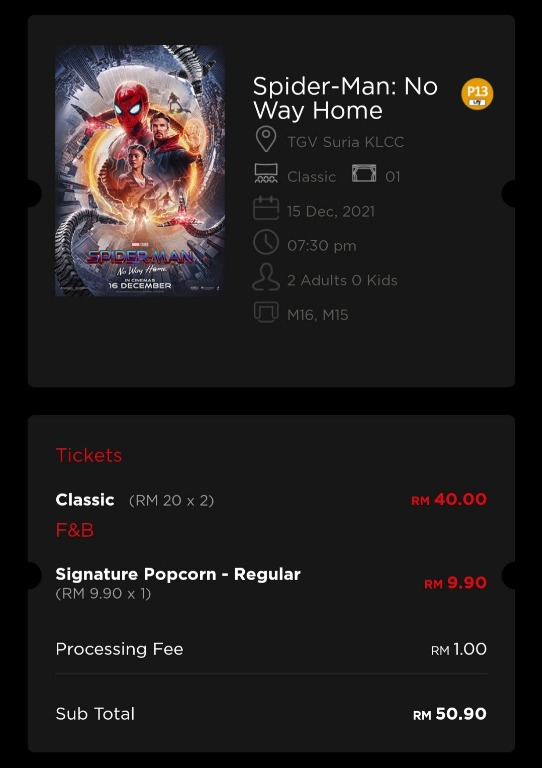Viewport: 542px width, 768px height.
Task: Tap the clock showtime icon
Action: 266,242
